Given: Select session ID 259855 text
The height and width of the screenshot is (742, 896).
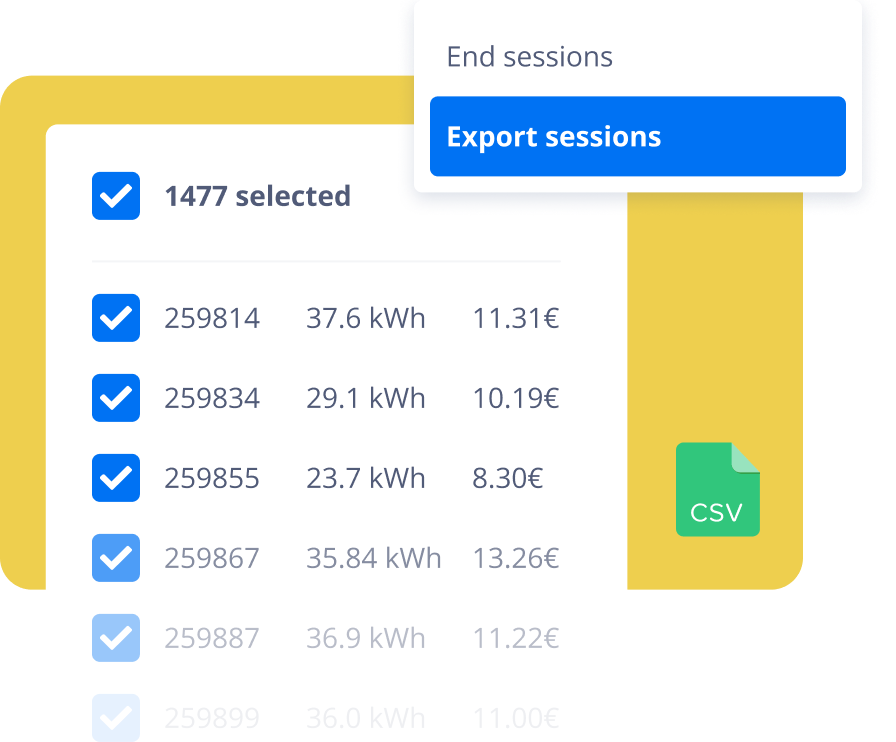Looking at the screenshot, I should click(212, 479).
